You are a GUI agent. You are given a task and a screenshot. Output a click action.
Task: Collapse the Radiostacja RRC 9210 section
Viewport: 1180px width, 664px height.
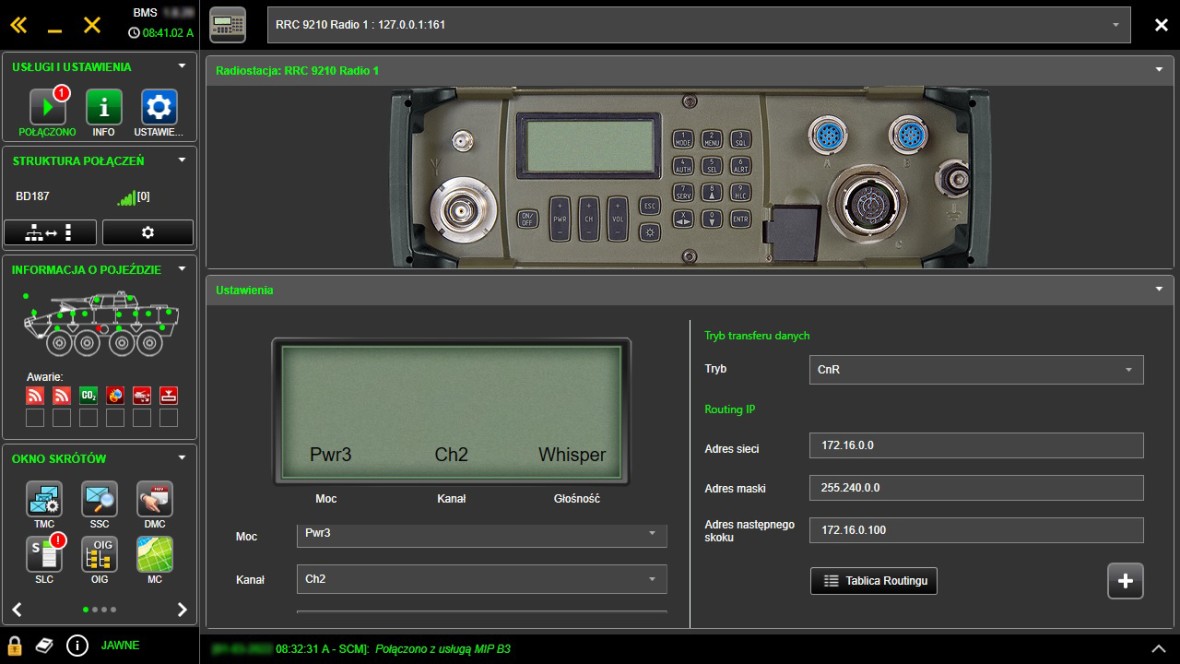(x=1159, y=70)
